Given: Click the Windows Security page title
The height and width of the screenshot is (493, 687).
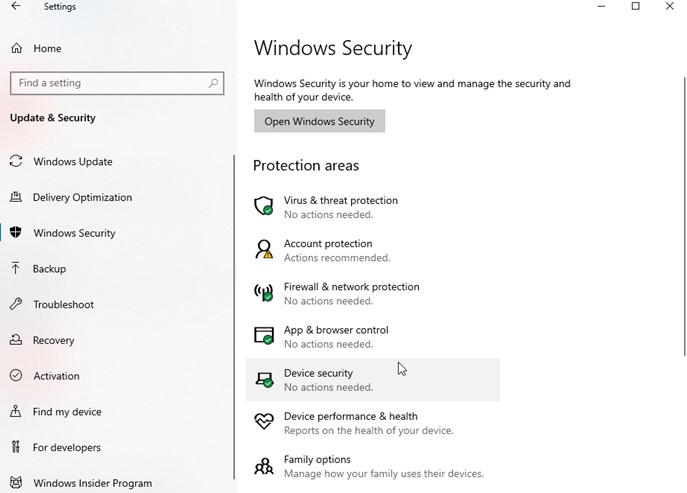Looking at the screenshot, I should (x=333, y=48).
